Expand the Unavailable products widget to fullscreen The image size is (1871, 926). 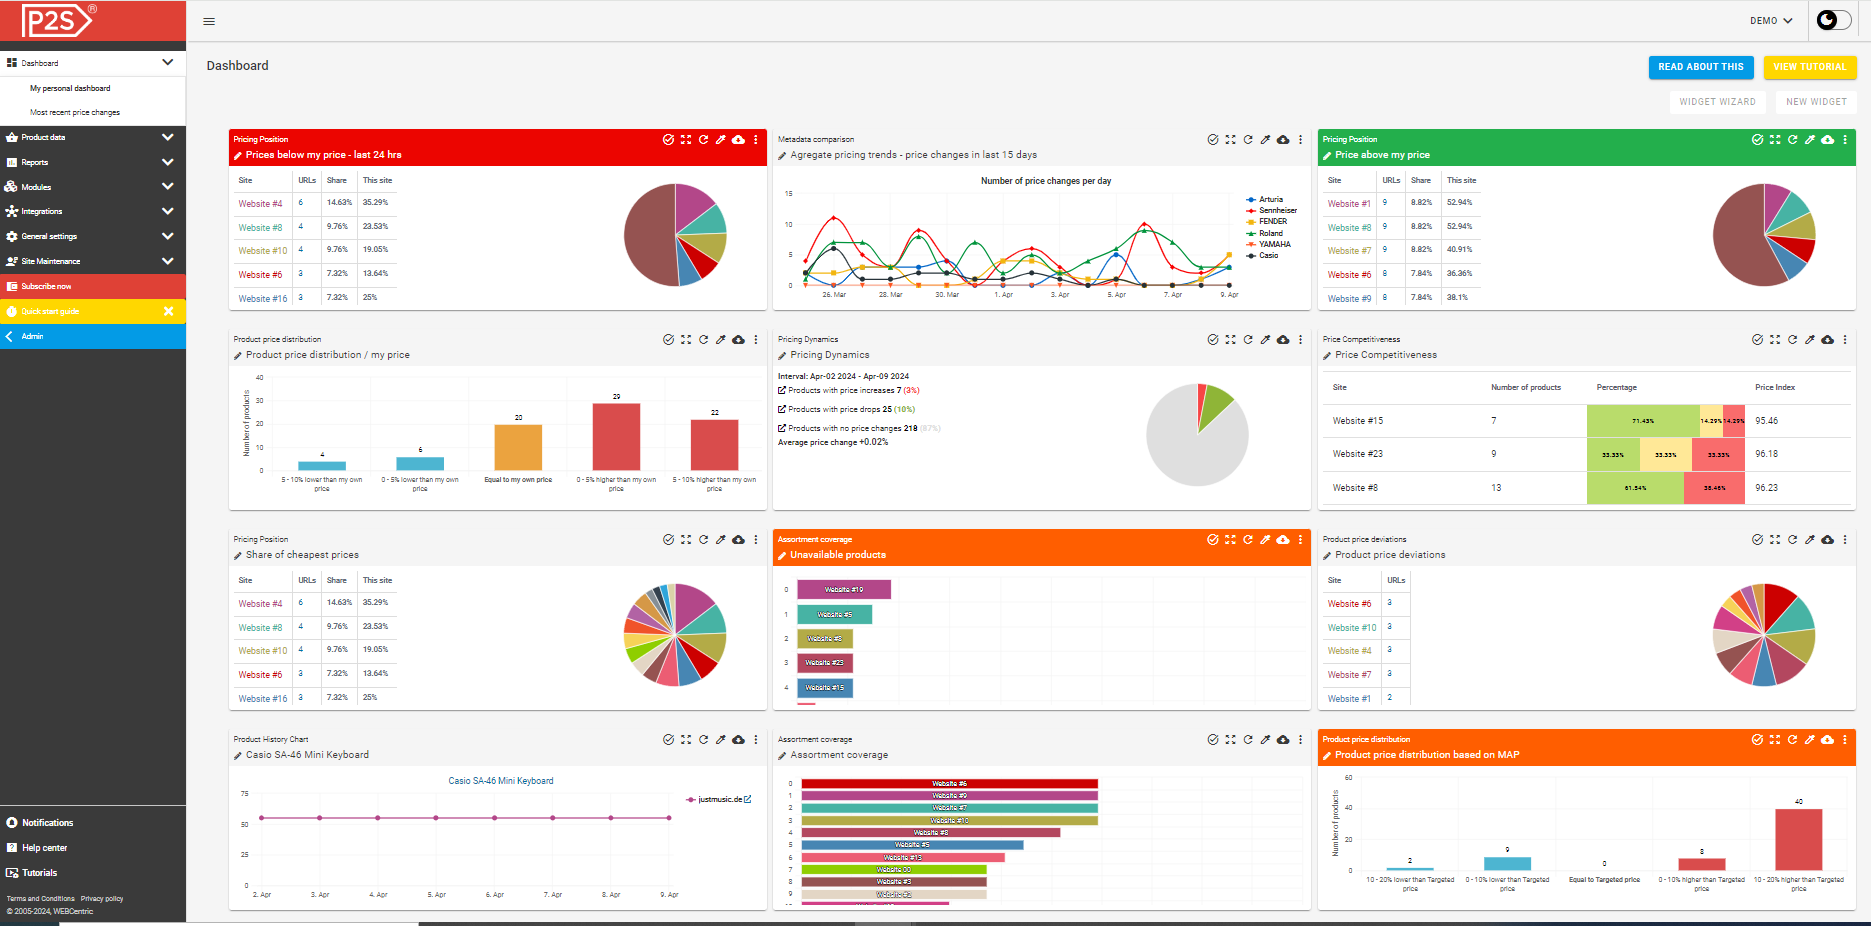pyautogui.click(x=1230, y=540)
